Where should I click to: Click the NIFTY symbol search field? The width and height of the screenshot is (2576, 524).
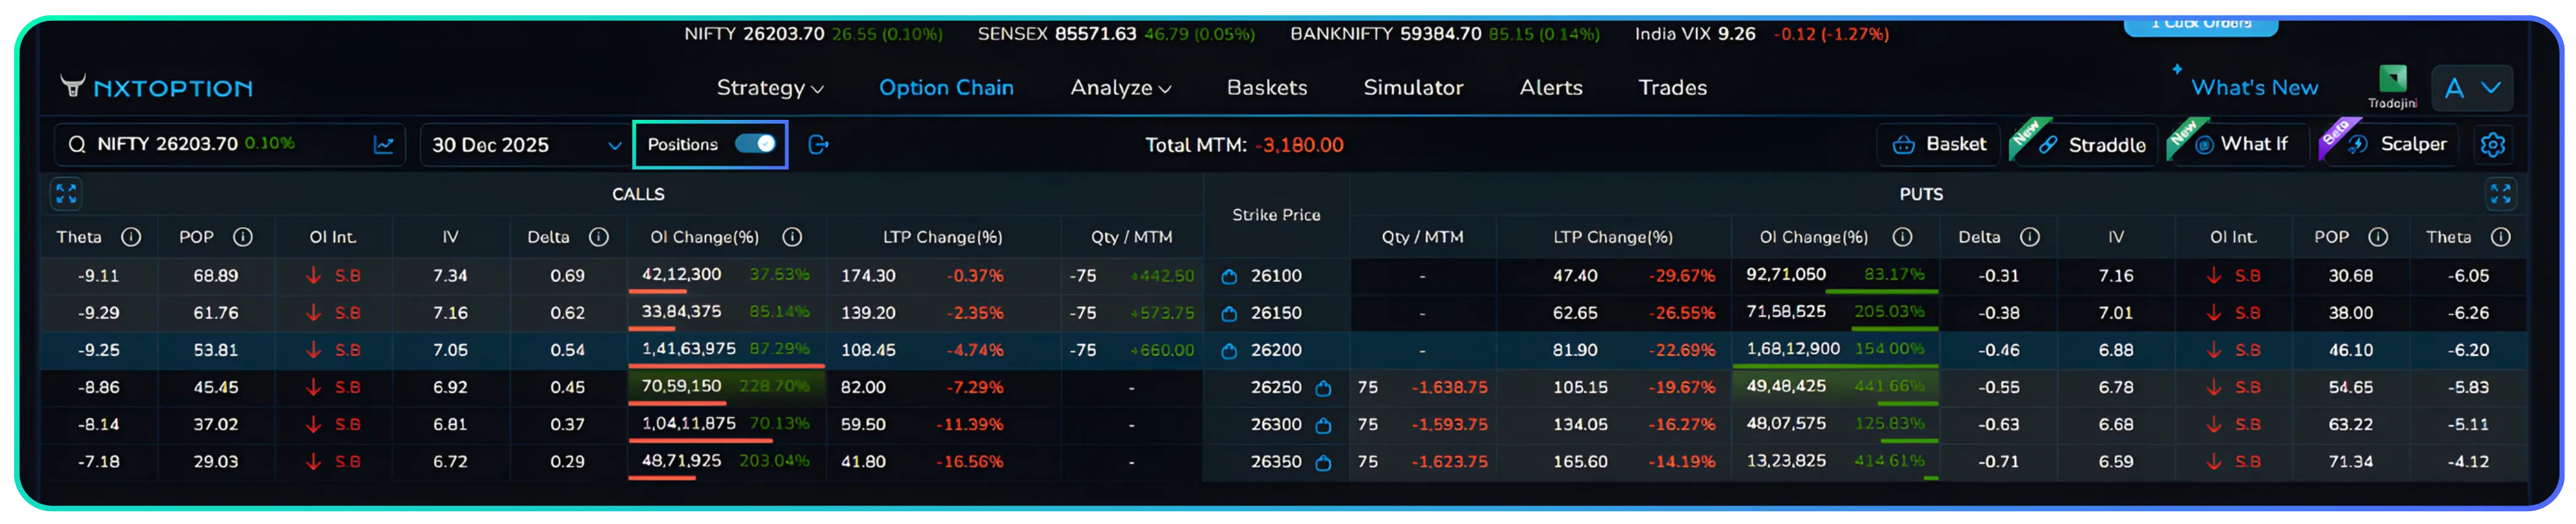229,145
